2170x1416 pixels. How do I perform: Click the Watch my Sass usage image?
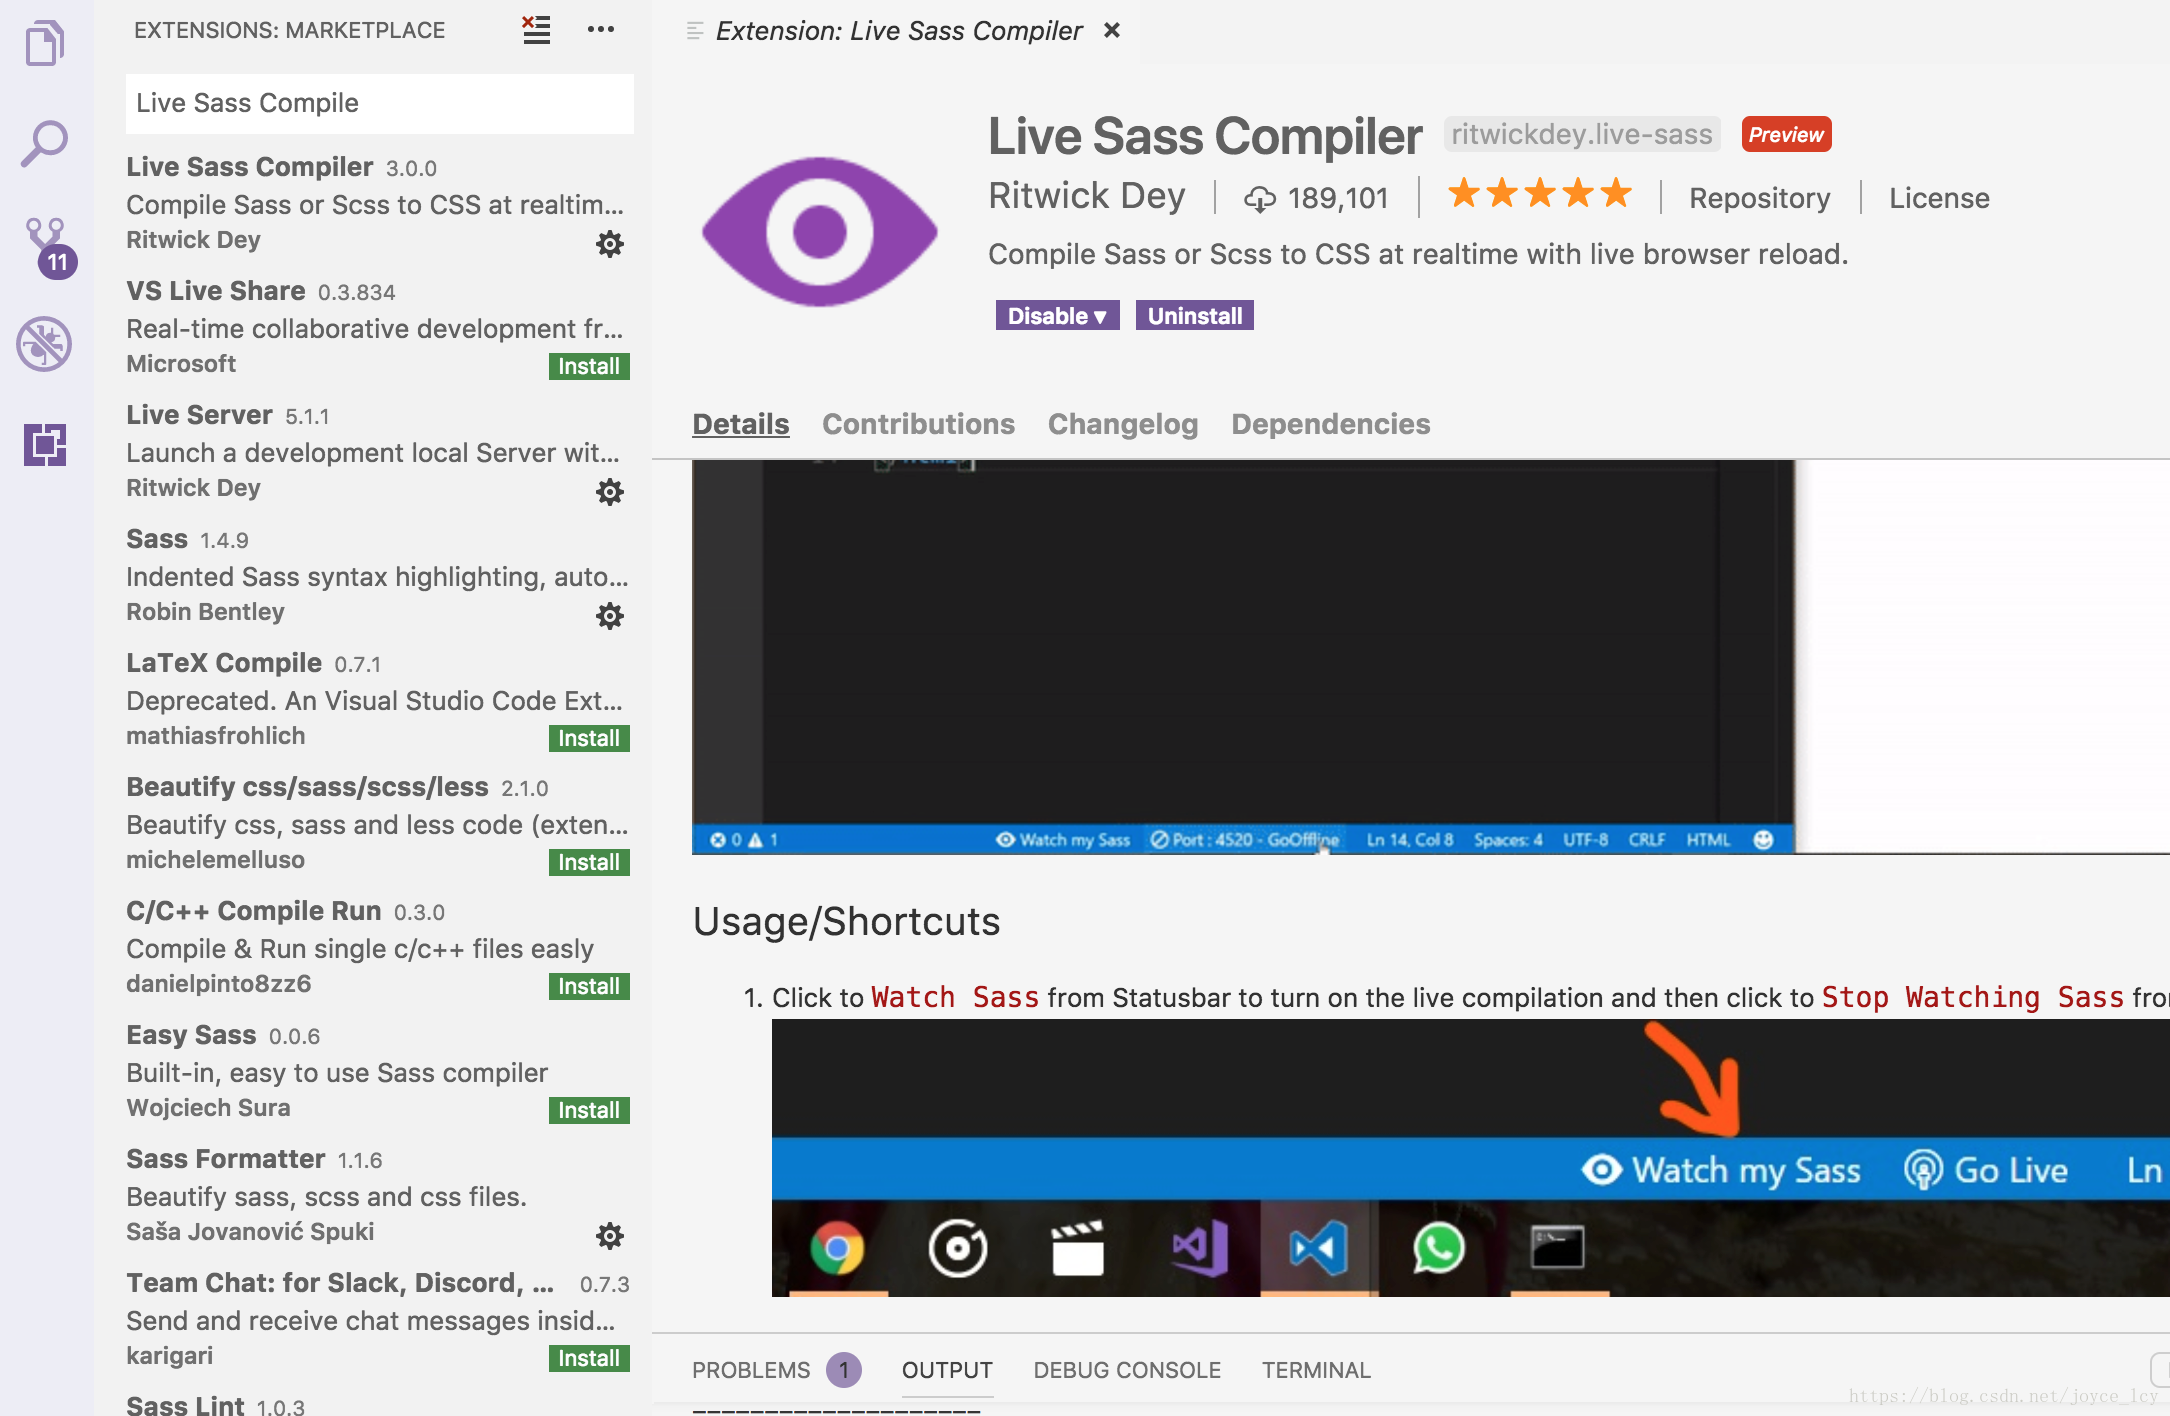click(1470, 1158)
